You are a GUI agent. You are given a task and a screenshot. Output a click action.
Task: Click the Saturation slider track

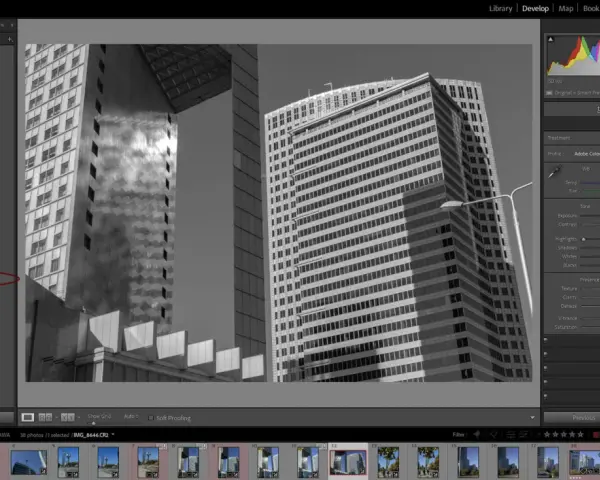point(590,327)
